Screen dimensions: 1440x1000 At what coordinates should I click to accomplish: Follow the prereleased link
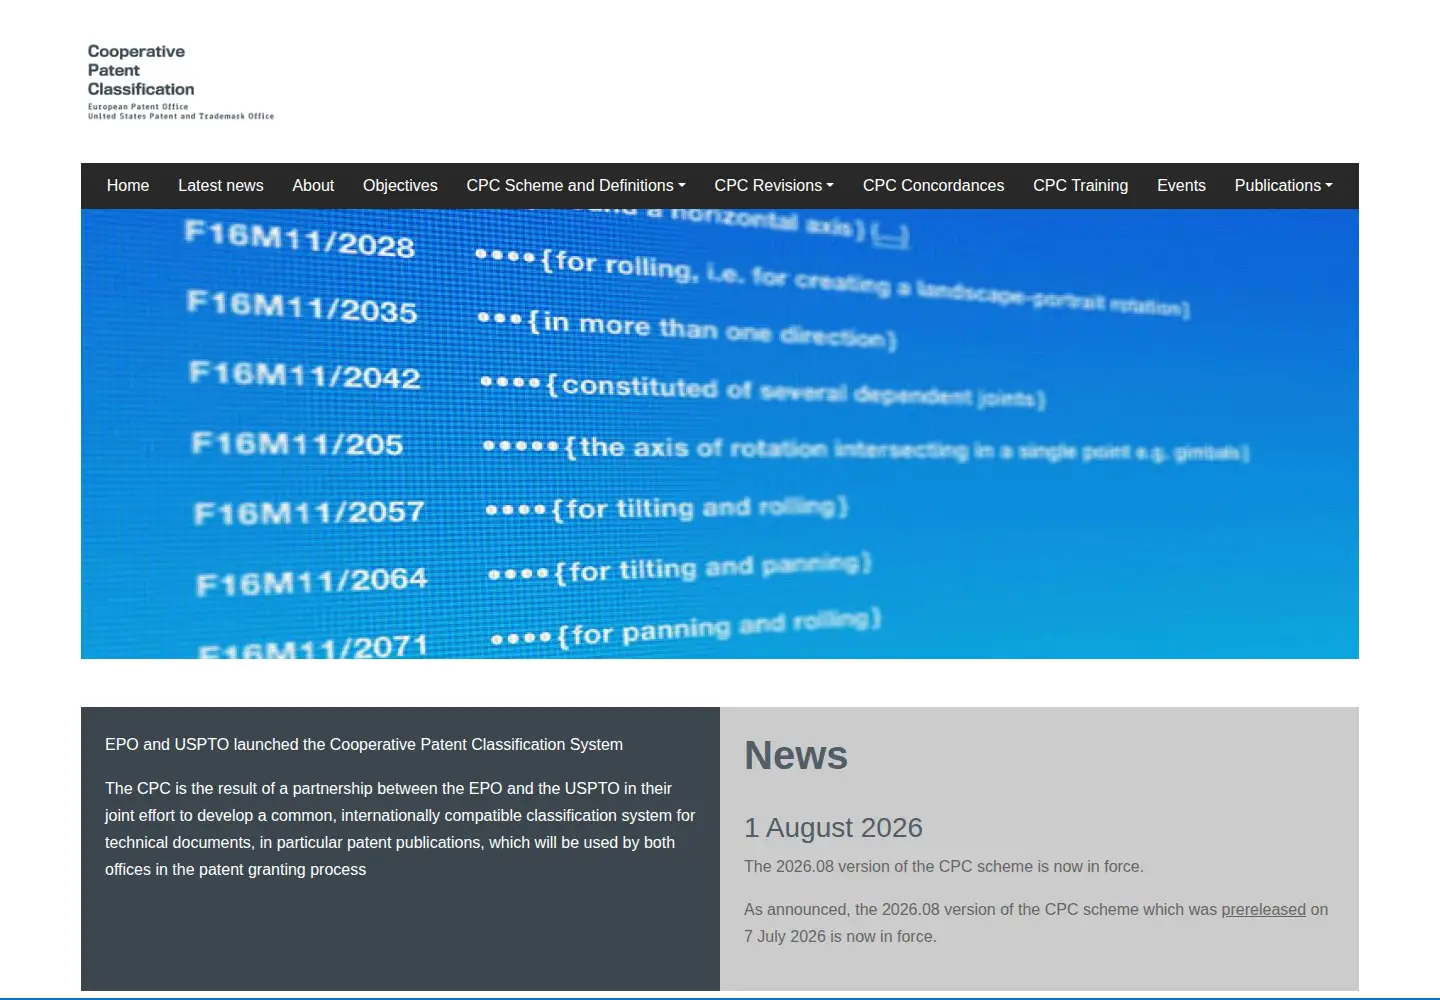tap(1263, 910)
